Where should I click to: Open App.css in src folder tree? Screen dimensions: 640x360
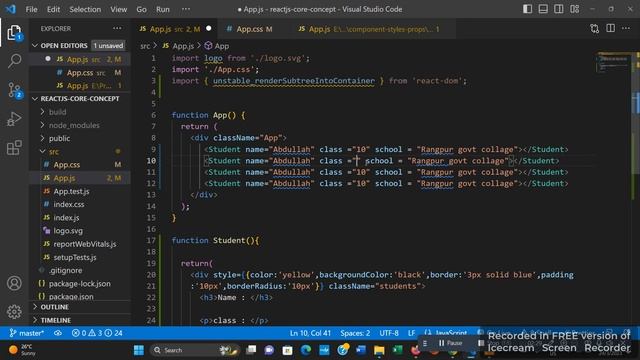tap(67, 165)
